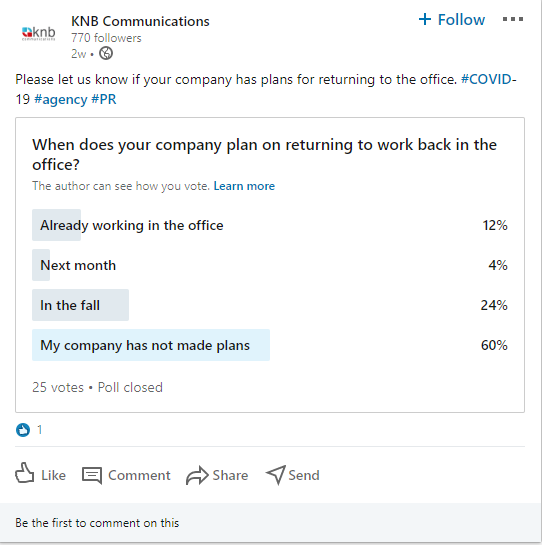Screen dimensions: 542x545
Task: Click the Comment speech bubble icon
Action: click(92, 475)
